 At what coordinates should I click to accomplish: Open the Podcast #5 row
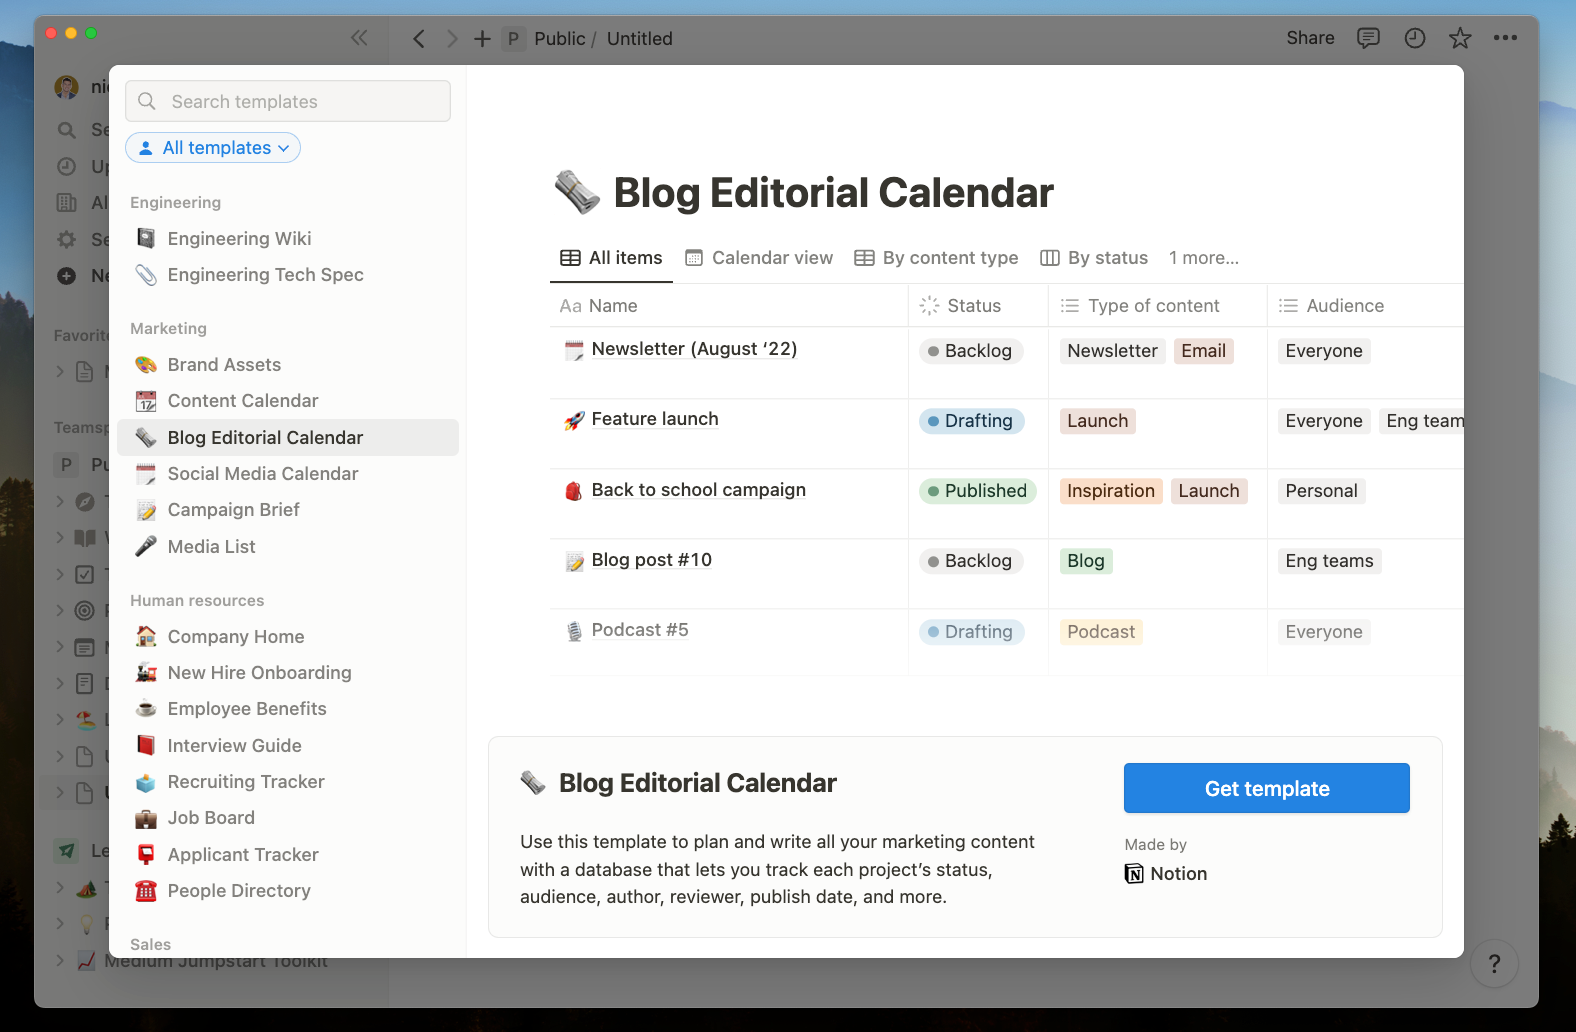[x=640, y=630]
